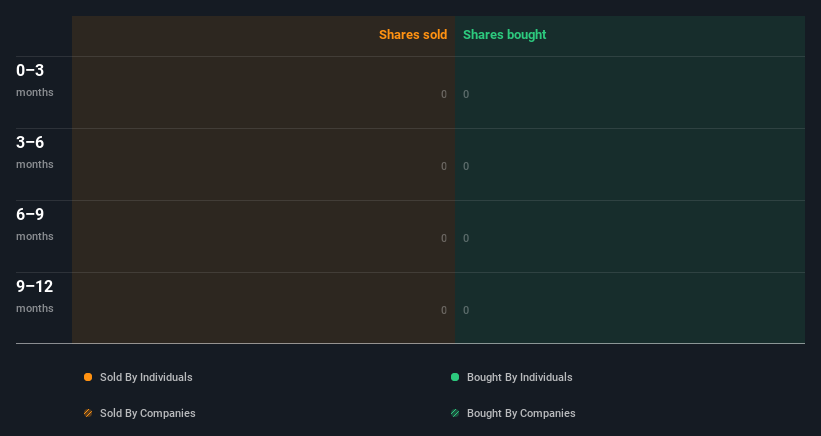Click the orange Sold By Individuals legend dot

[88, 377]
